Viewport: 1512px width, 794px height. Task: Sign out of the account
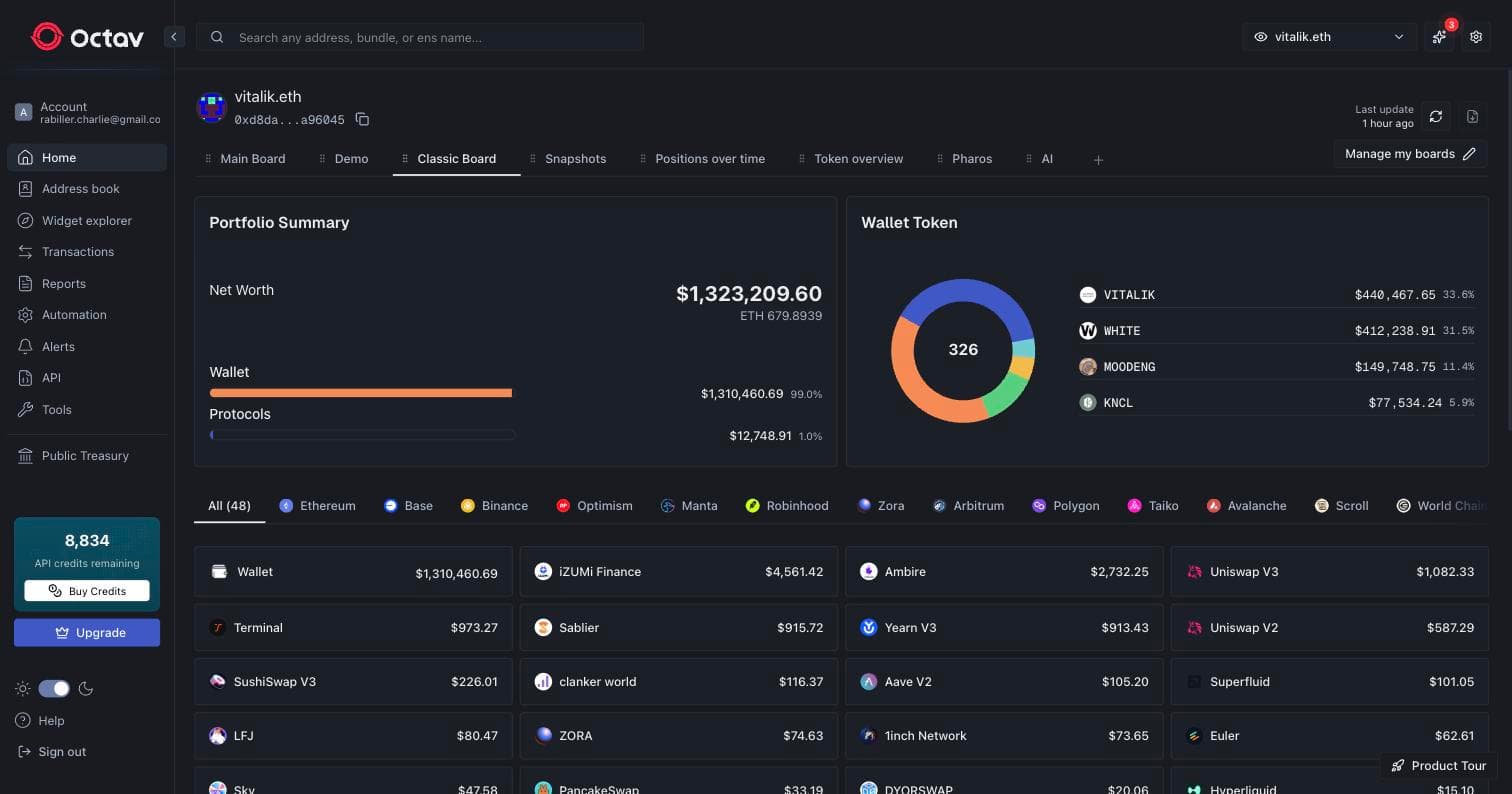click(51, 752)
